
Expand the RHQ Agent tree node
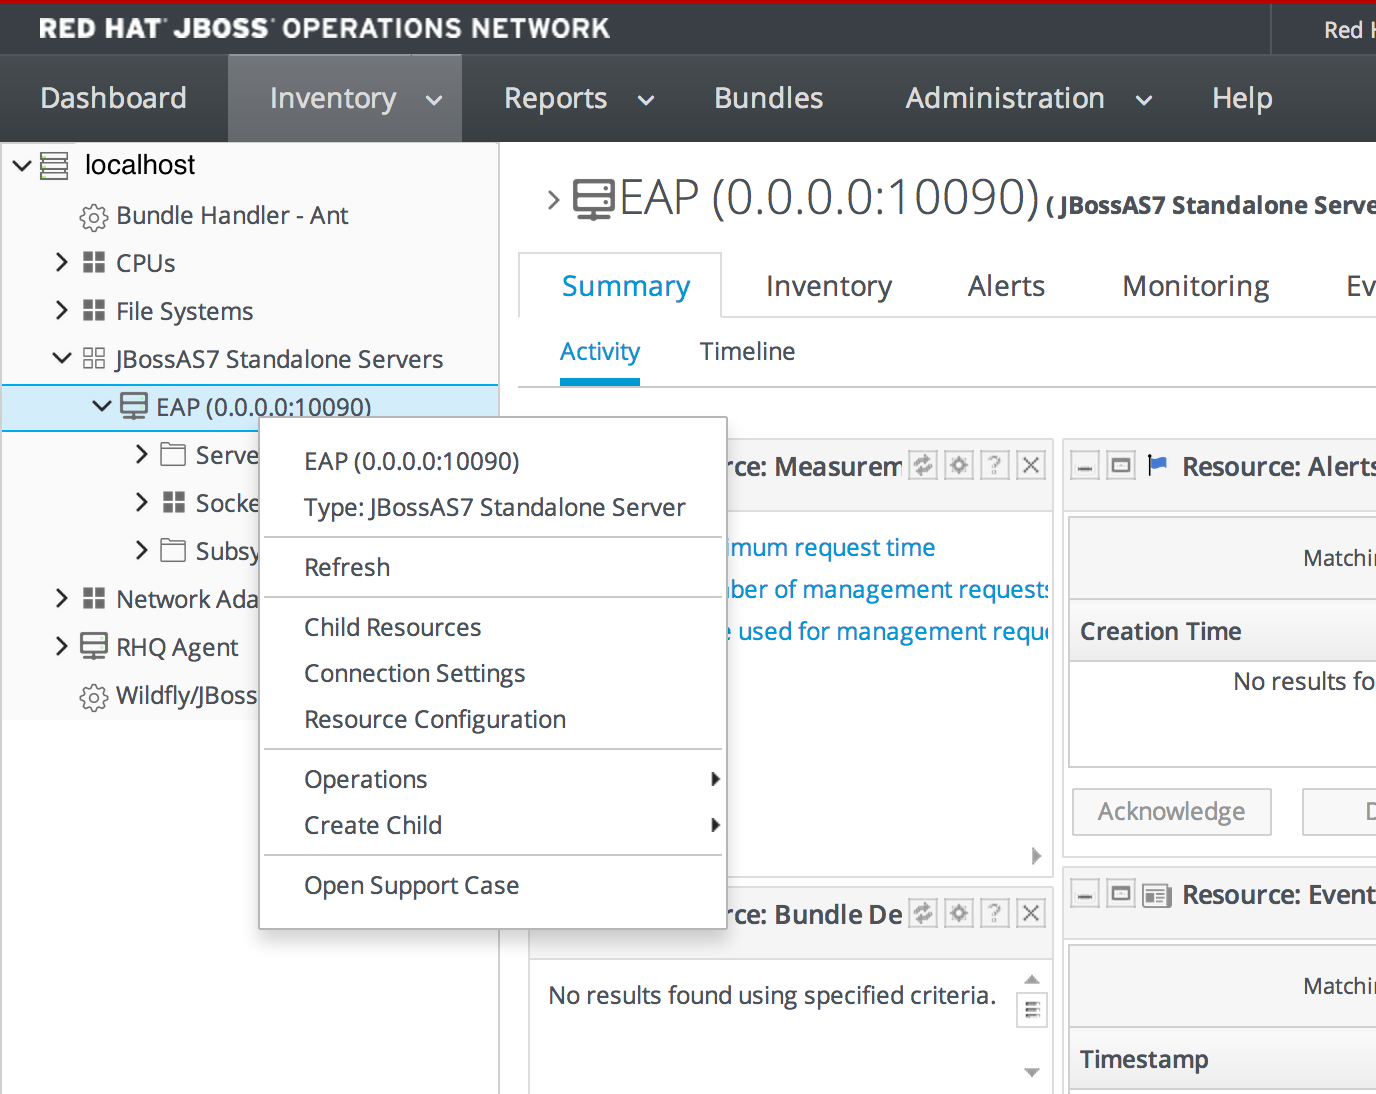coord(62,646)
